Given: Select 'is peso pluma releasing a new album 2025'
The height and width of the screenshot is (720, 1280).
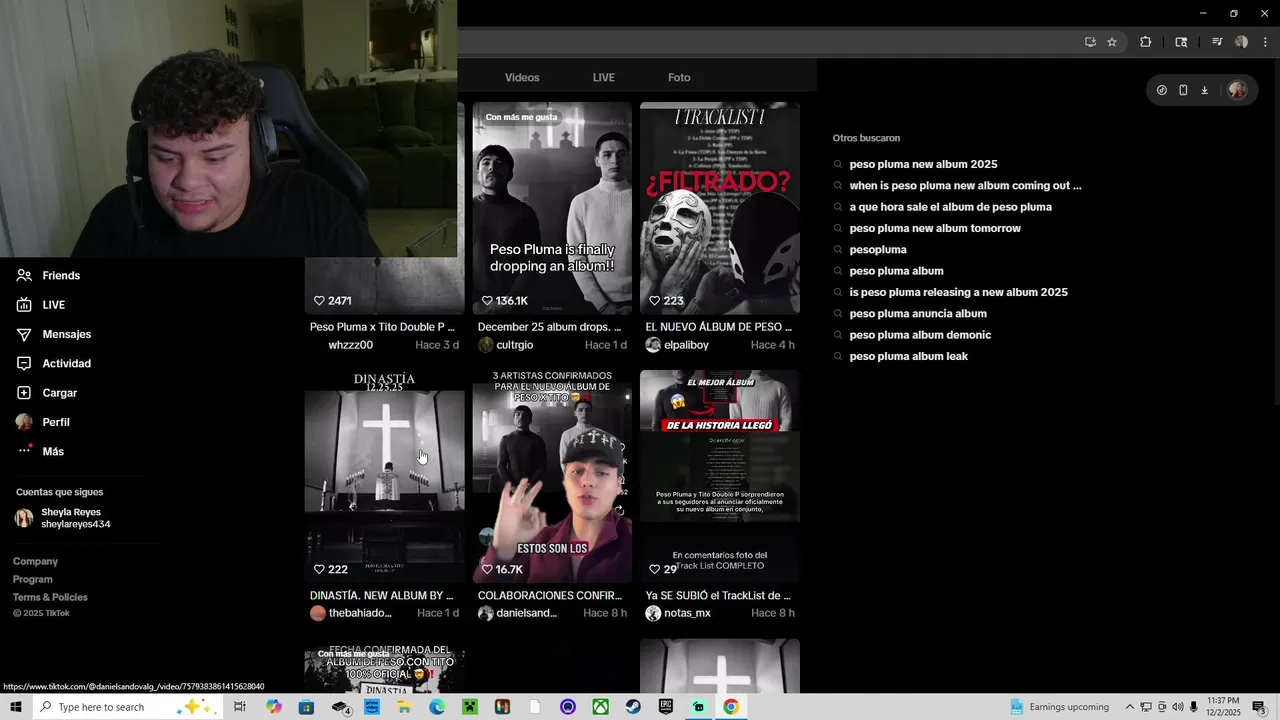Looking at the screenshot, I should click(958, 292).
